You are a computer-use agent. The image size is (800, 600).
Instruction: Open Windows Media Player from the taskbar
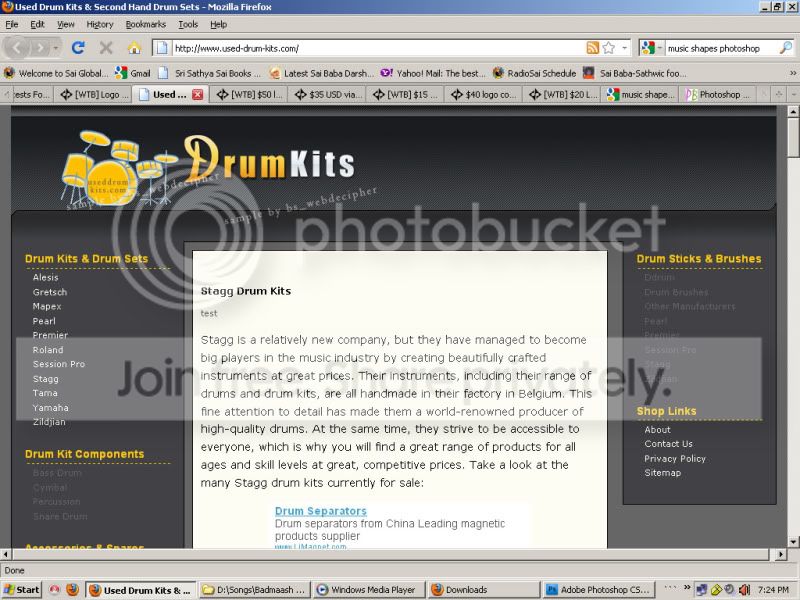click(368, 590)
